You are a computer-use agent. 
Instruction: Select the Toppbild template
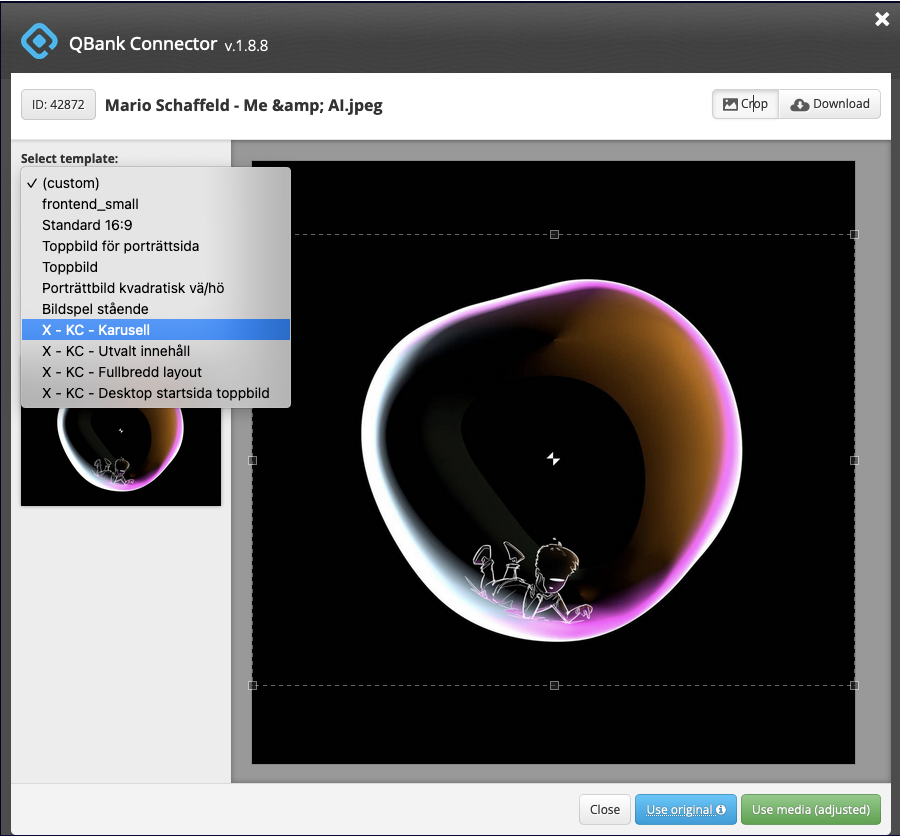coord(156,267)
